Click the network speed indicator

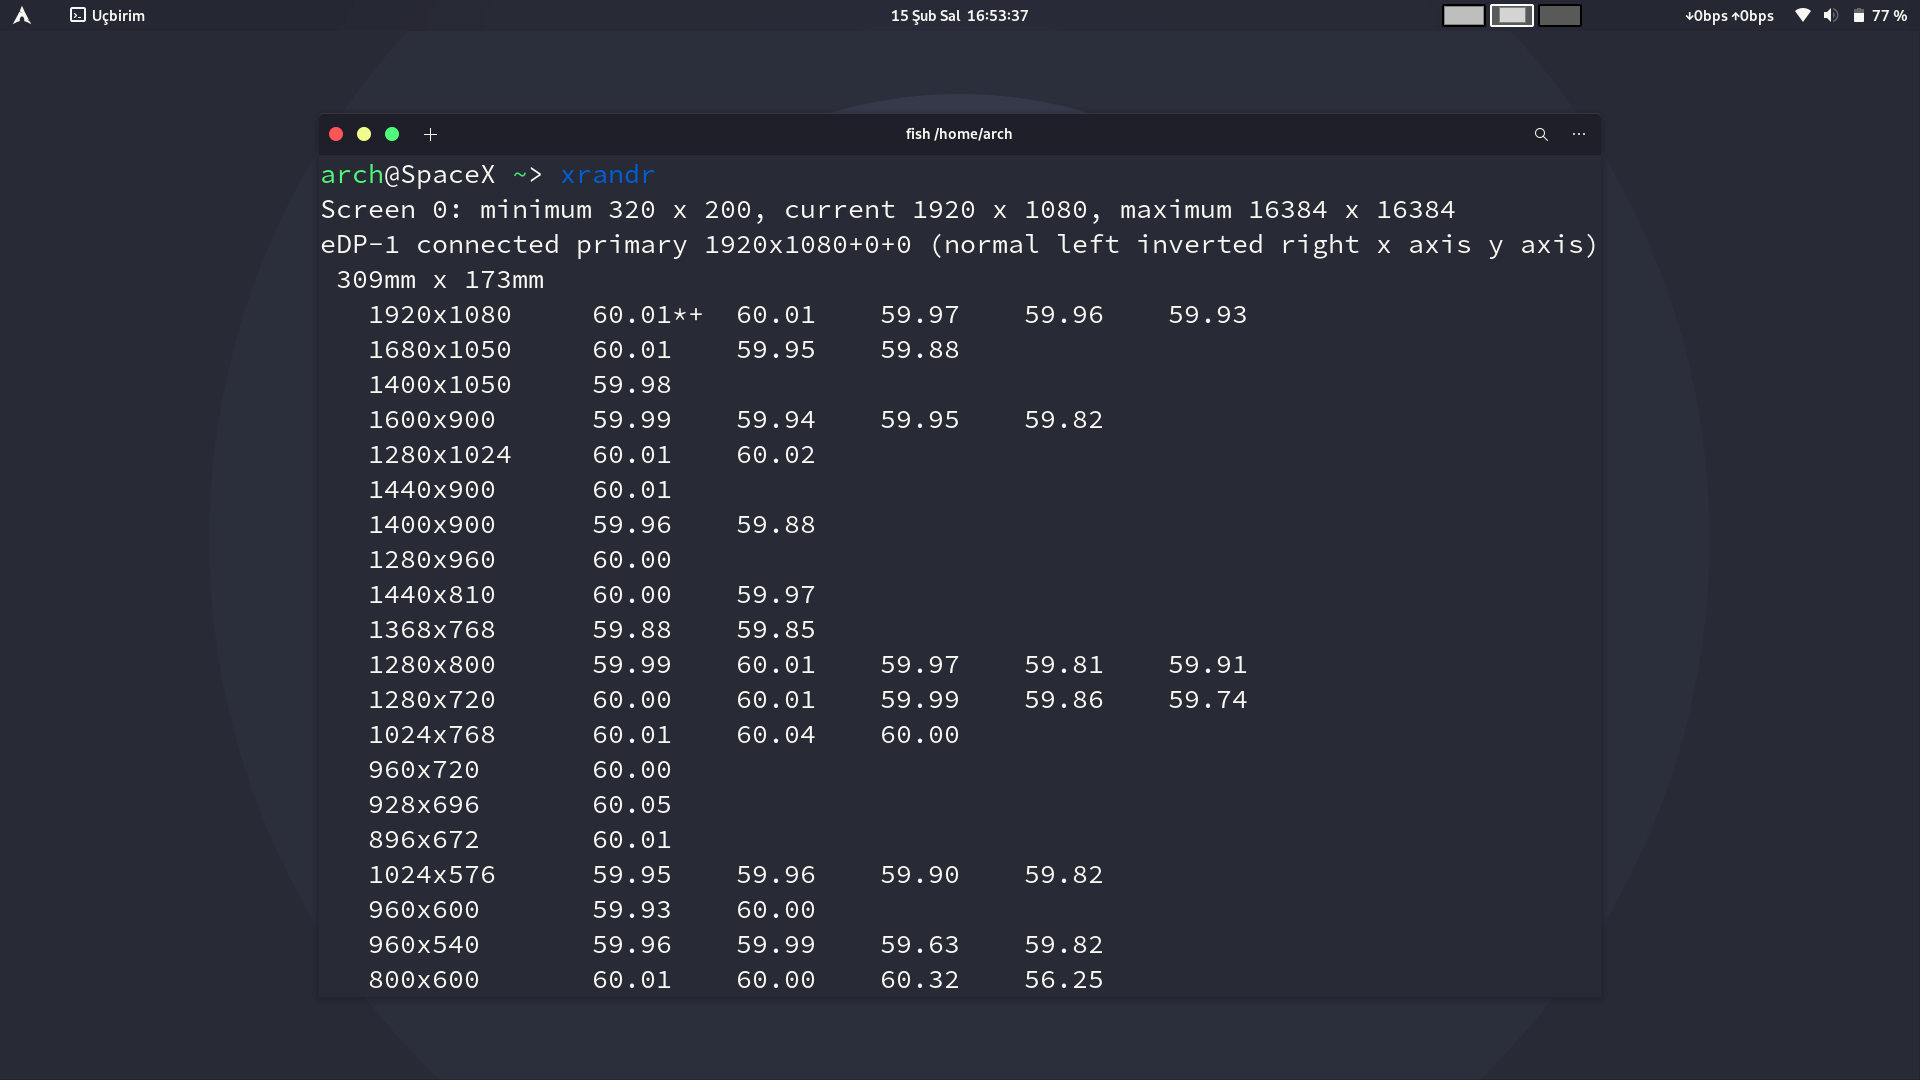(x=1729, y=15)
